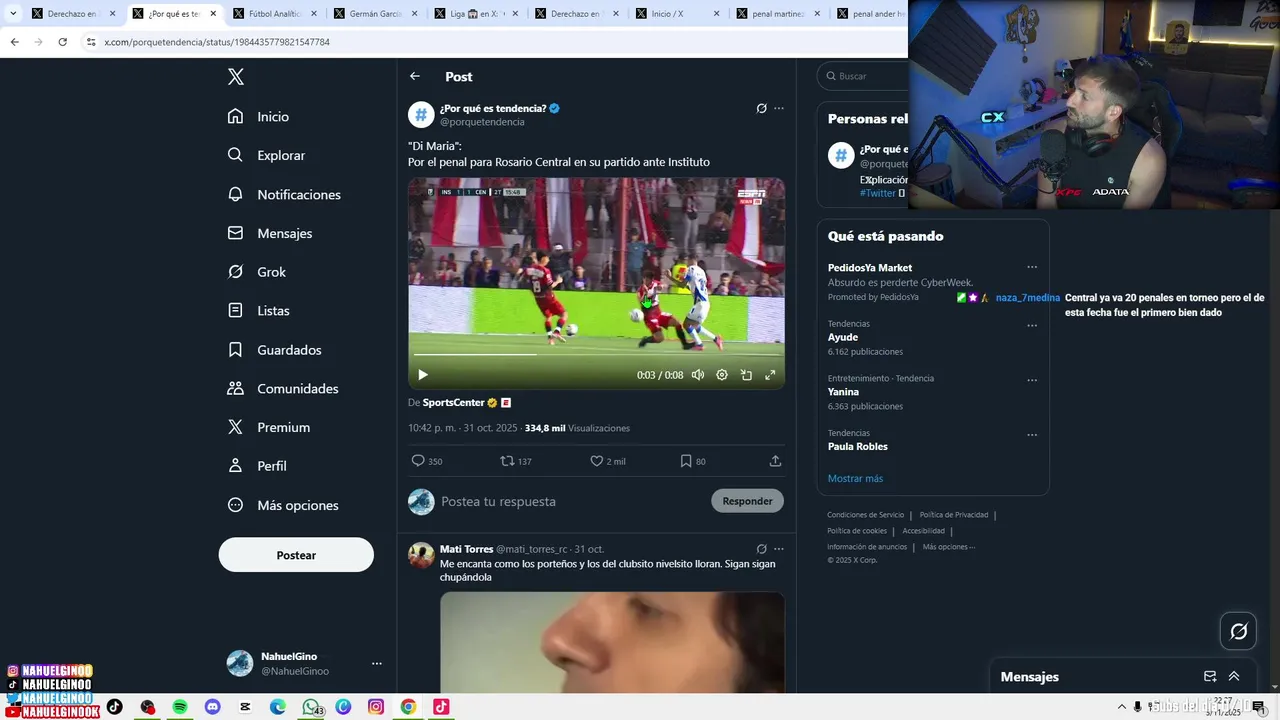This screenshot has width=1280, height=720.
Task: Click the Responder button
Action: tap(747, 501)
